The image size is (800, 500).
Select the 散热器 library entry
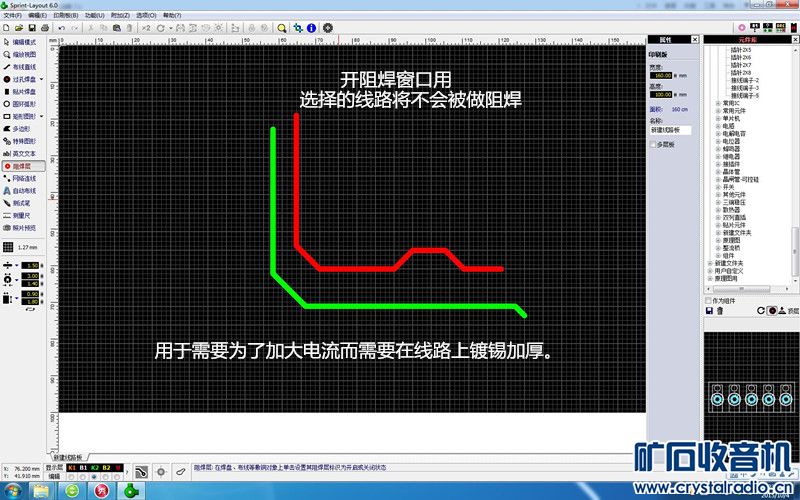tap(731, 210)
